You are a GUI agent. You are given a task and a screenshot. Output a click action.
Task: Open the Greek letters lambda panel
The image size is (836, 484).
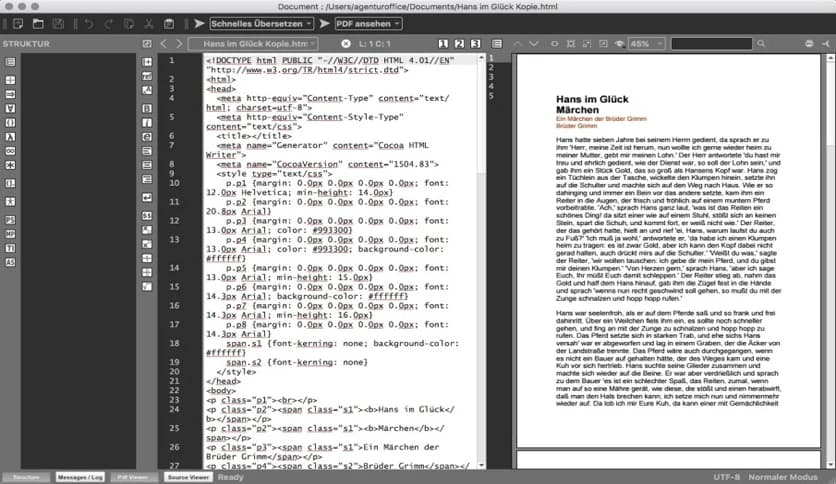click(x=10, y=137)
